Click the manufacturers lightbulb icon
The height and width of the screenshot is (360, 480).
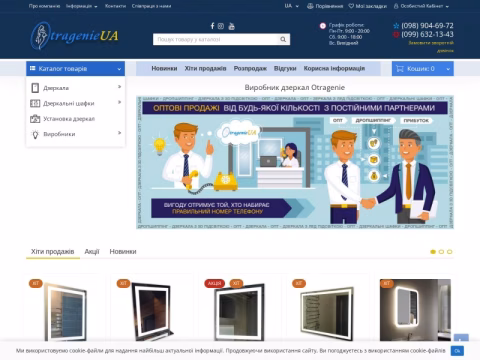[35, 134]
